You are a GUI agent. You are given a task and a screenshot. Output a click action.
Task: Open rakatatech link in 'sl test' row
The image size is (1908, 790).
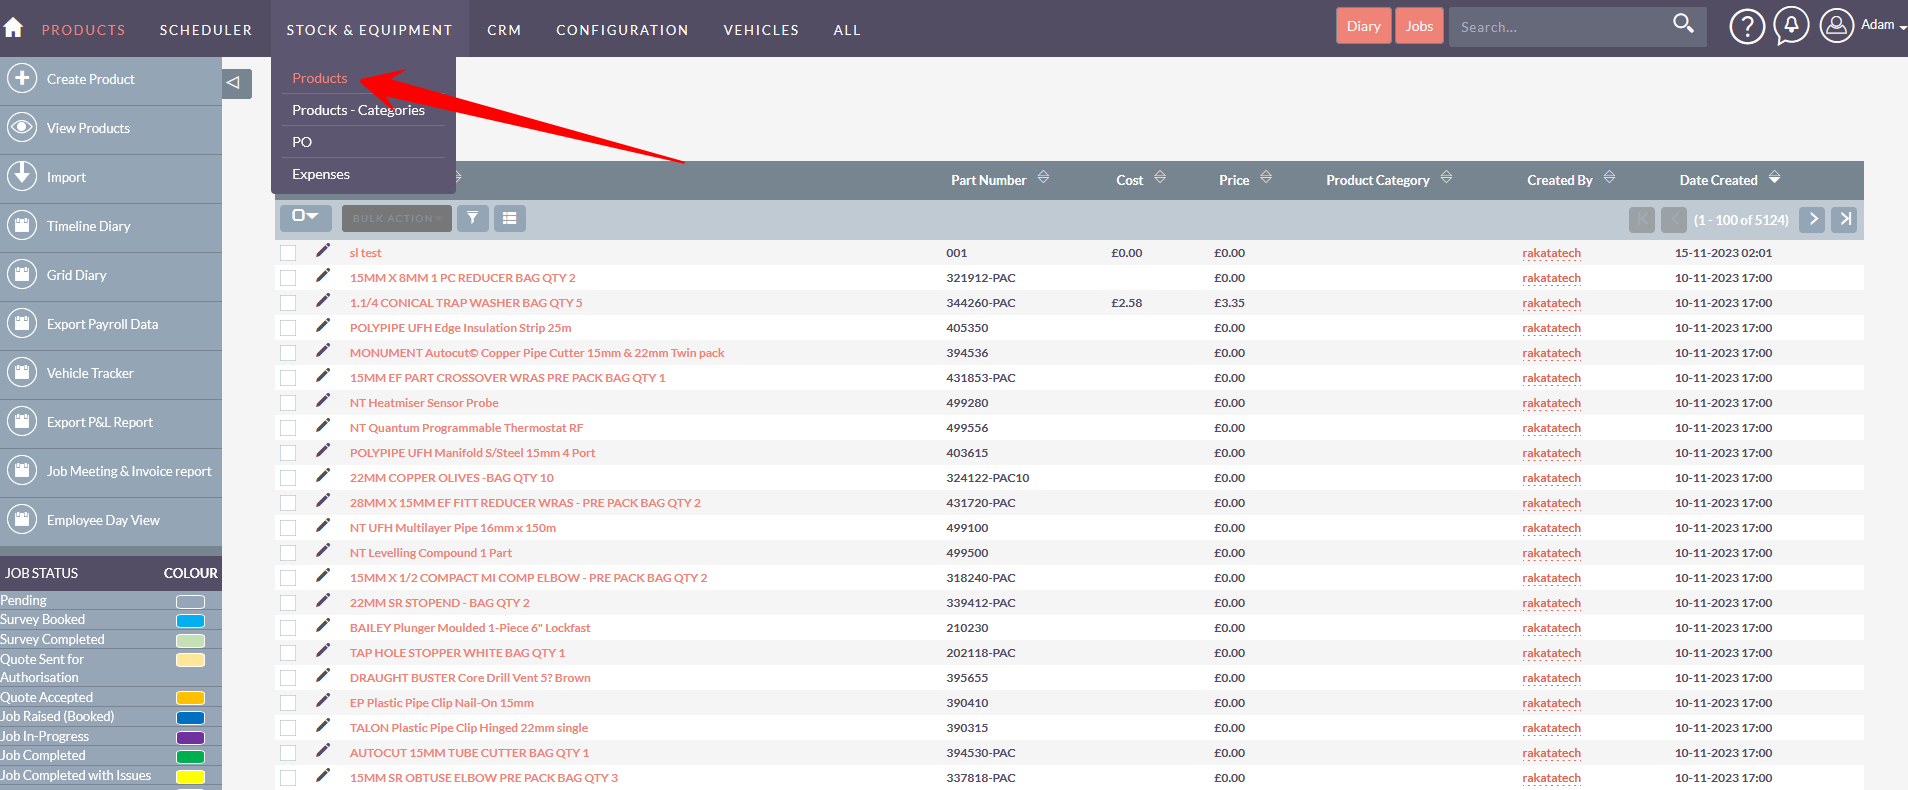1552,253
